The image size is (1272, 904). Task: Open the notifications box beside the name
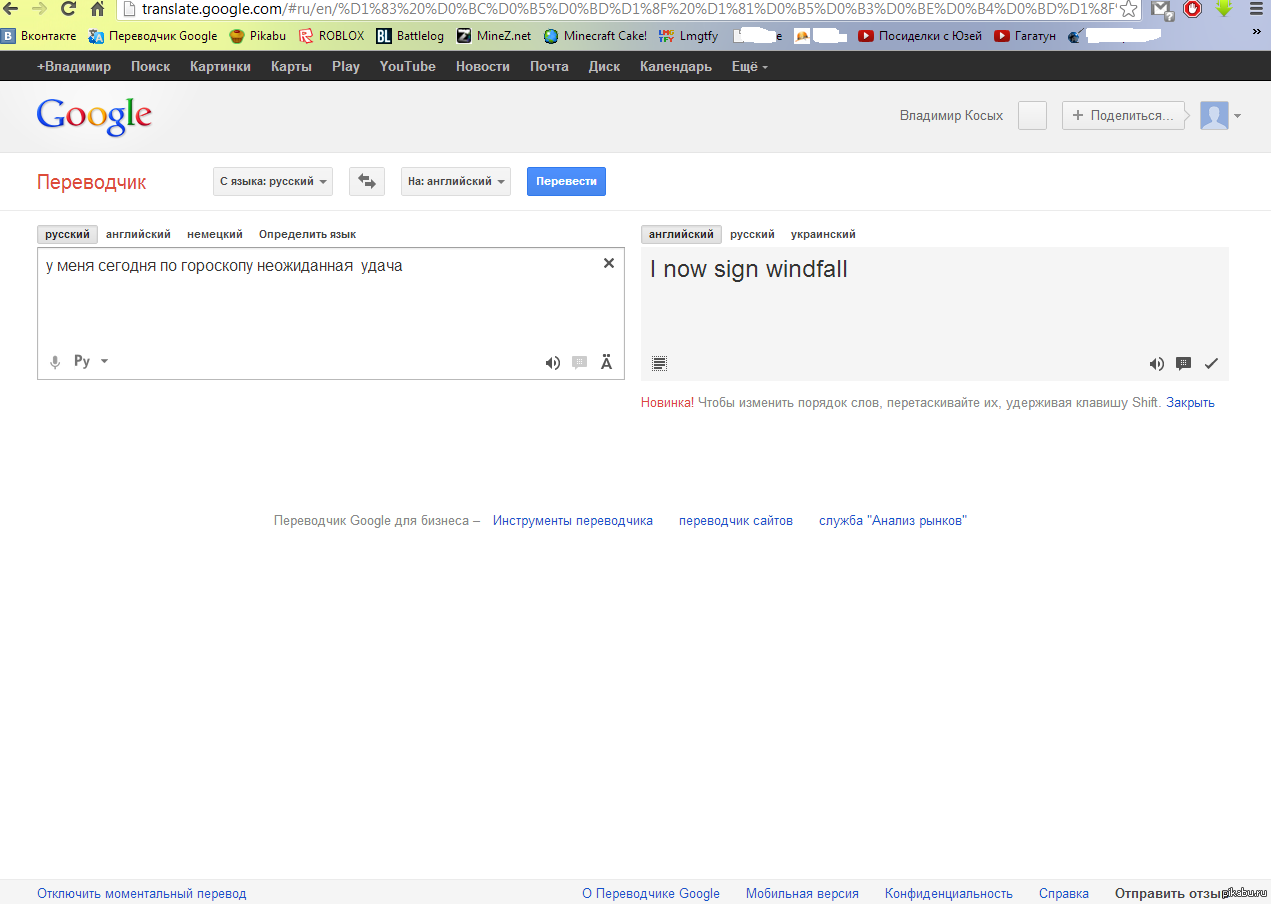[1032, 116]
